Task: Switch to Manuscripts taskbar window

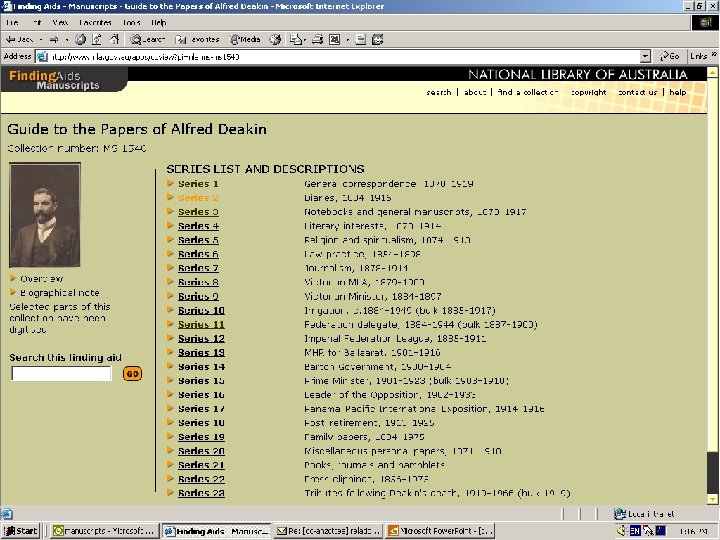Action: pyautogui.click(x=104, y=531)
